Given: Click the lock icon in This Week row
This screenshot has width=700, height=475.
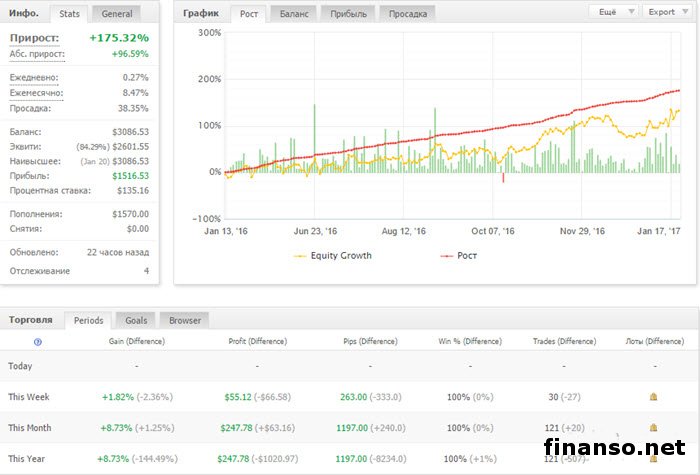Looking at the screenshot, I should point(653,397).
